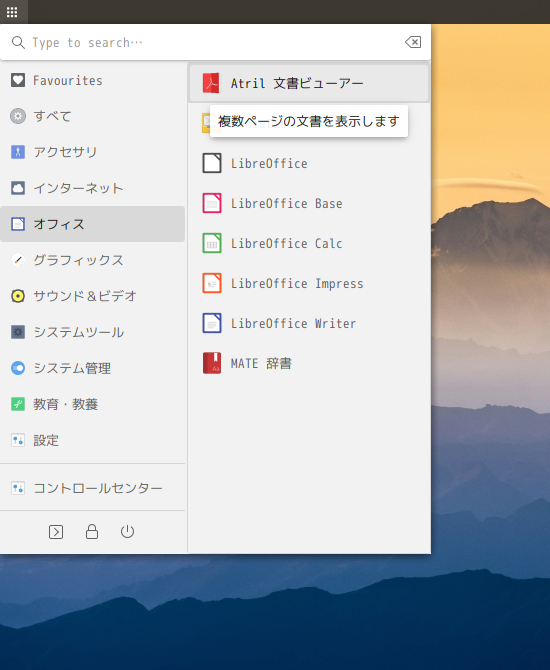This screenshot has height=670, width=550.
Task: Click the red Atril PDF icon
Action: point(211,83)
